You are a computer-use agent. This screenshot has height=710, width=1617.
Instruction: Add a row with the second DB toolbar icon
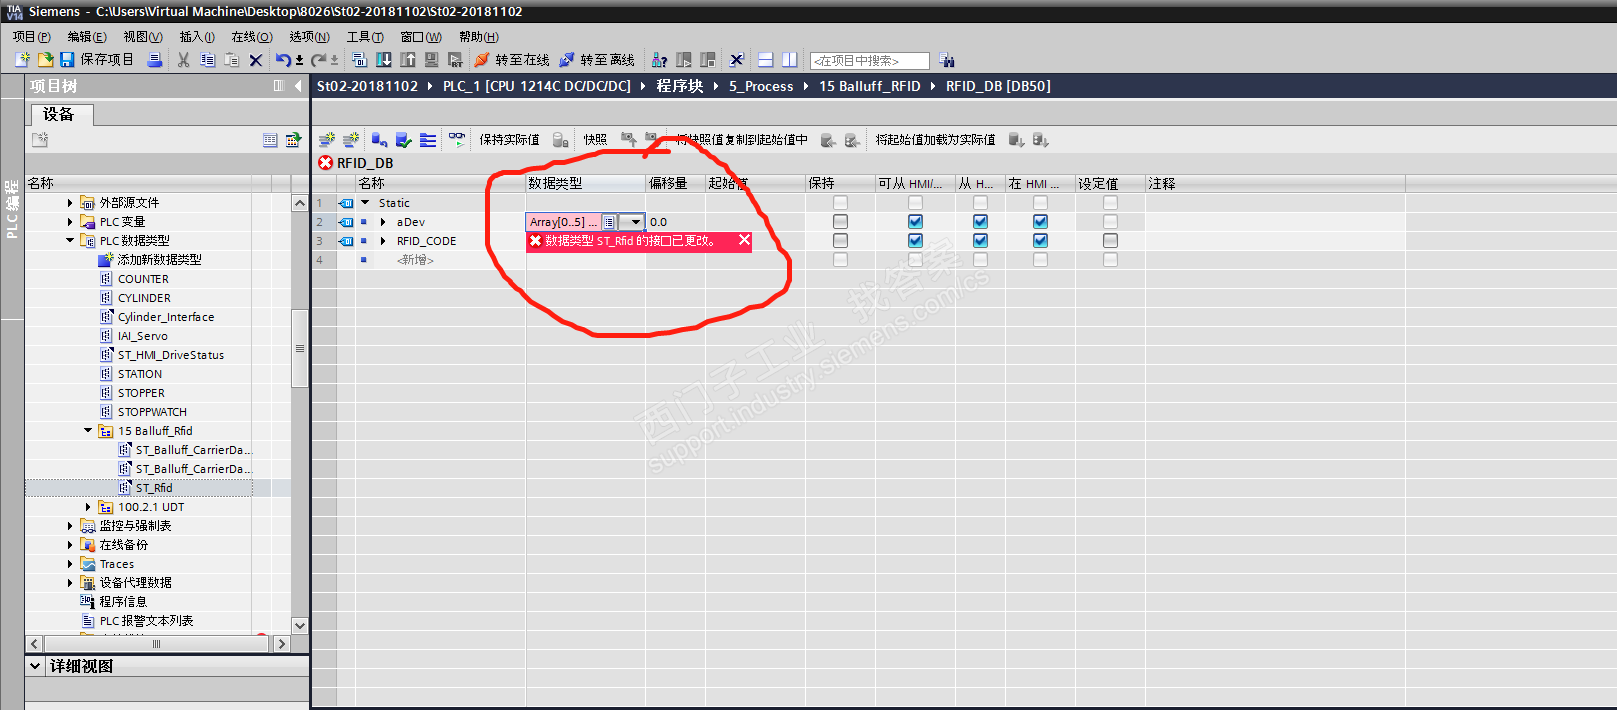pos(351,140)
